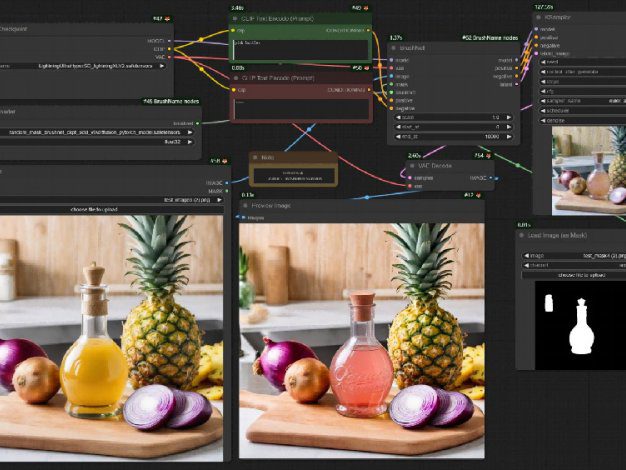Collapse the Preview Image node
The height and width of the screenshot is (470, 626).
click(245, 206)
